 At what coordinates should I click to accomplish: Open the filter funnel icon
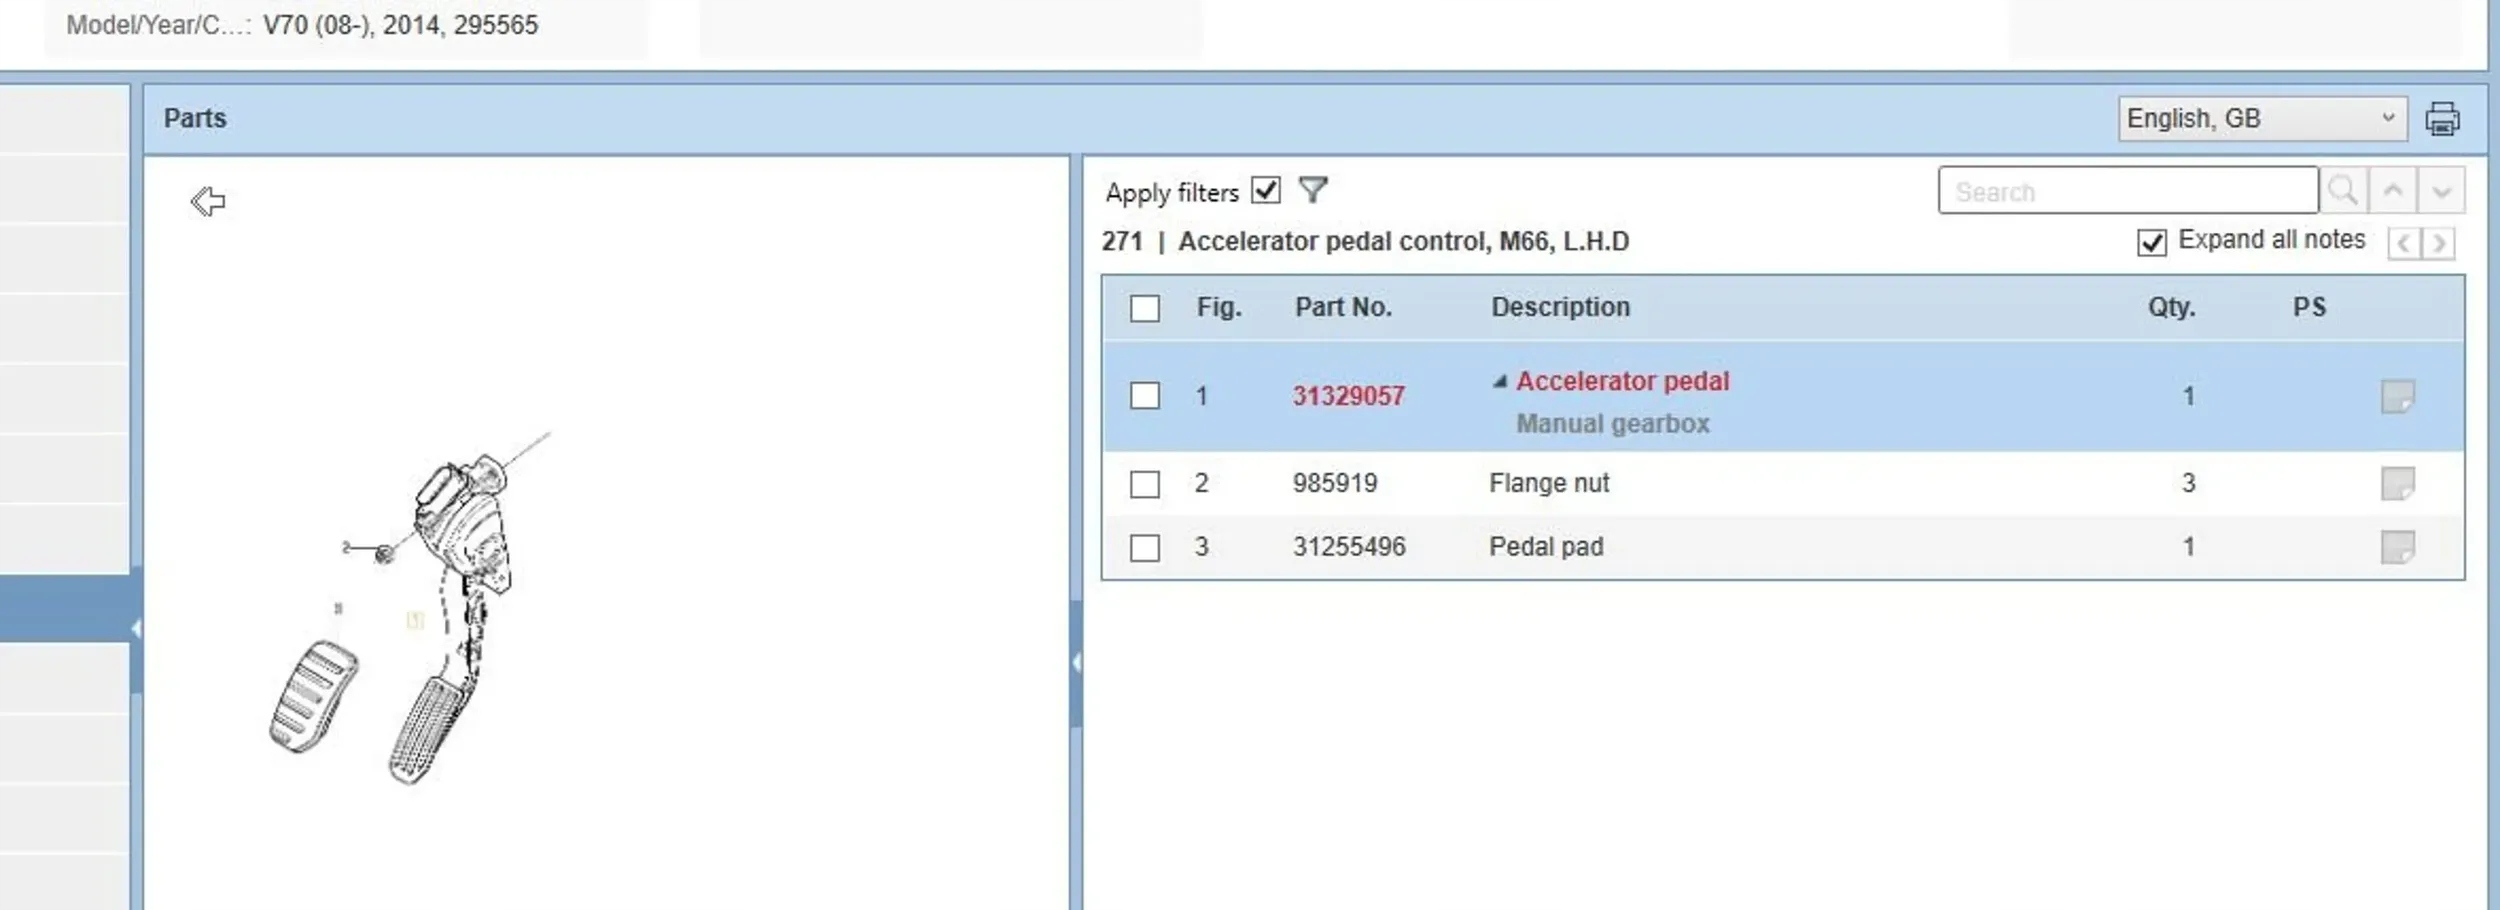[1313, 189]
